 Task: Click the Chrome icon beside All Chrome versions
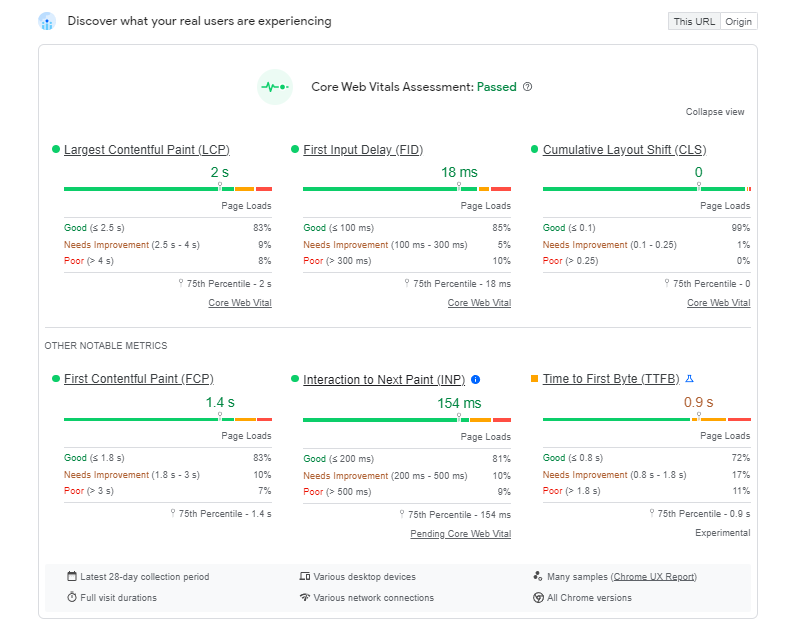pos(538,598)
